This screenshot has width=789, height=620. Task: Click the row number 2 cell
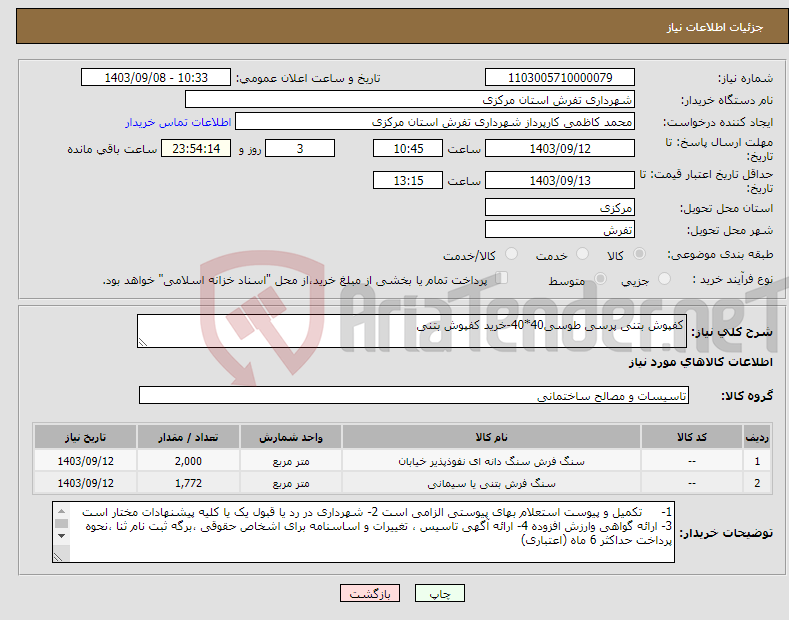pyautogui.click(x=757, y=483)
